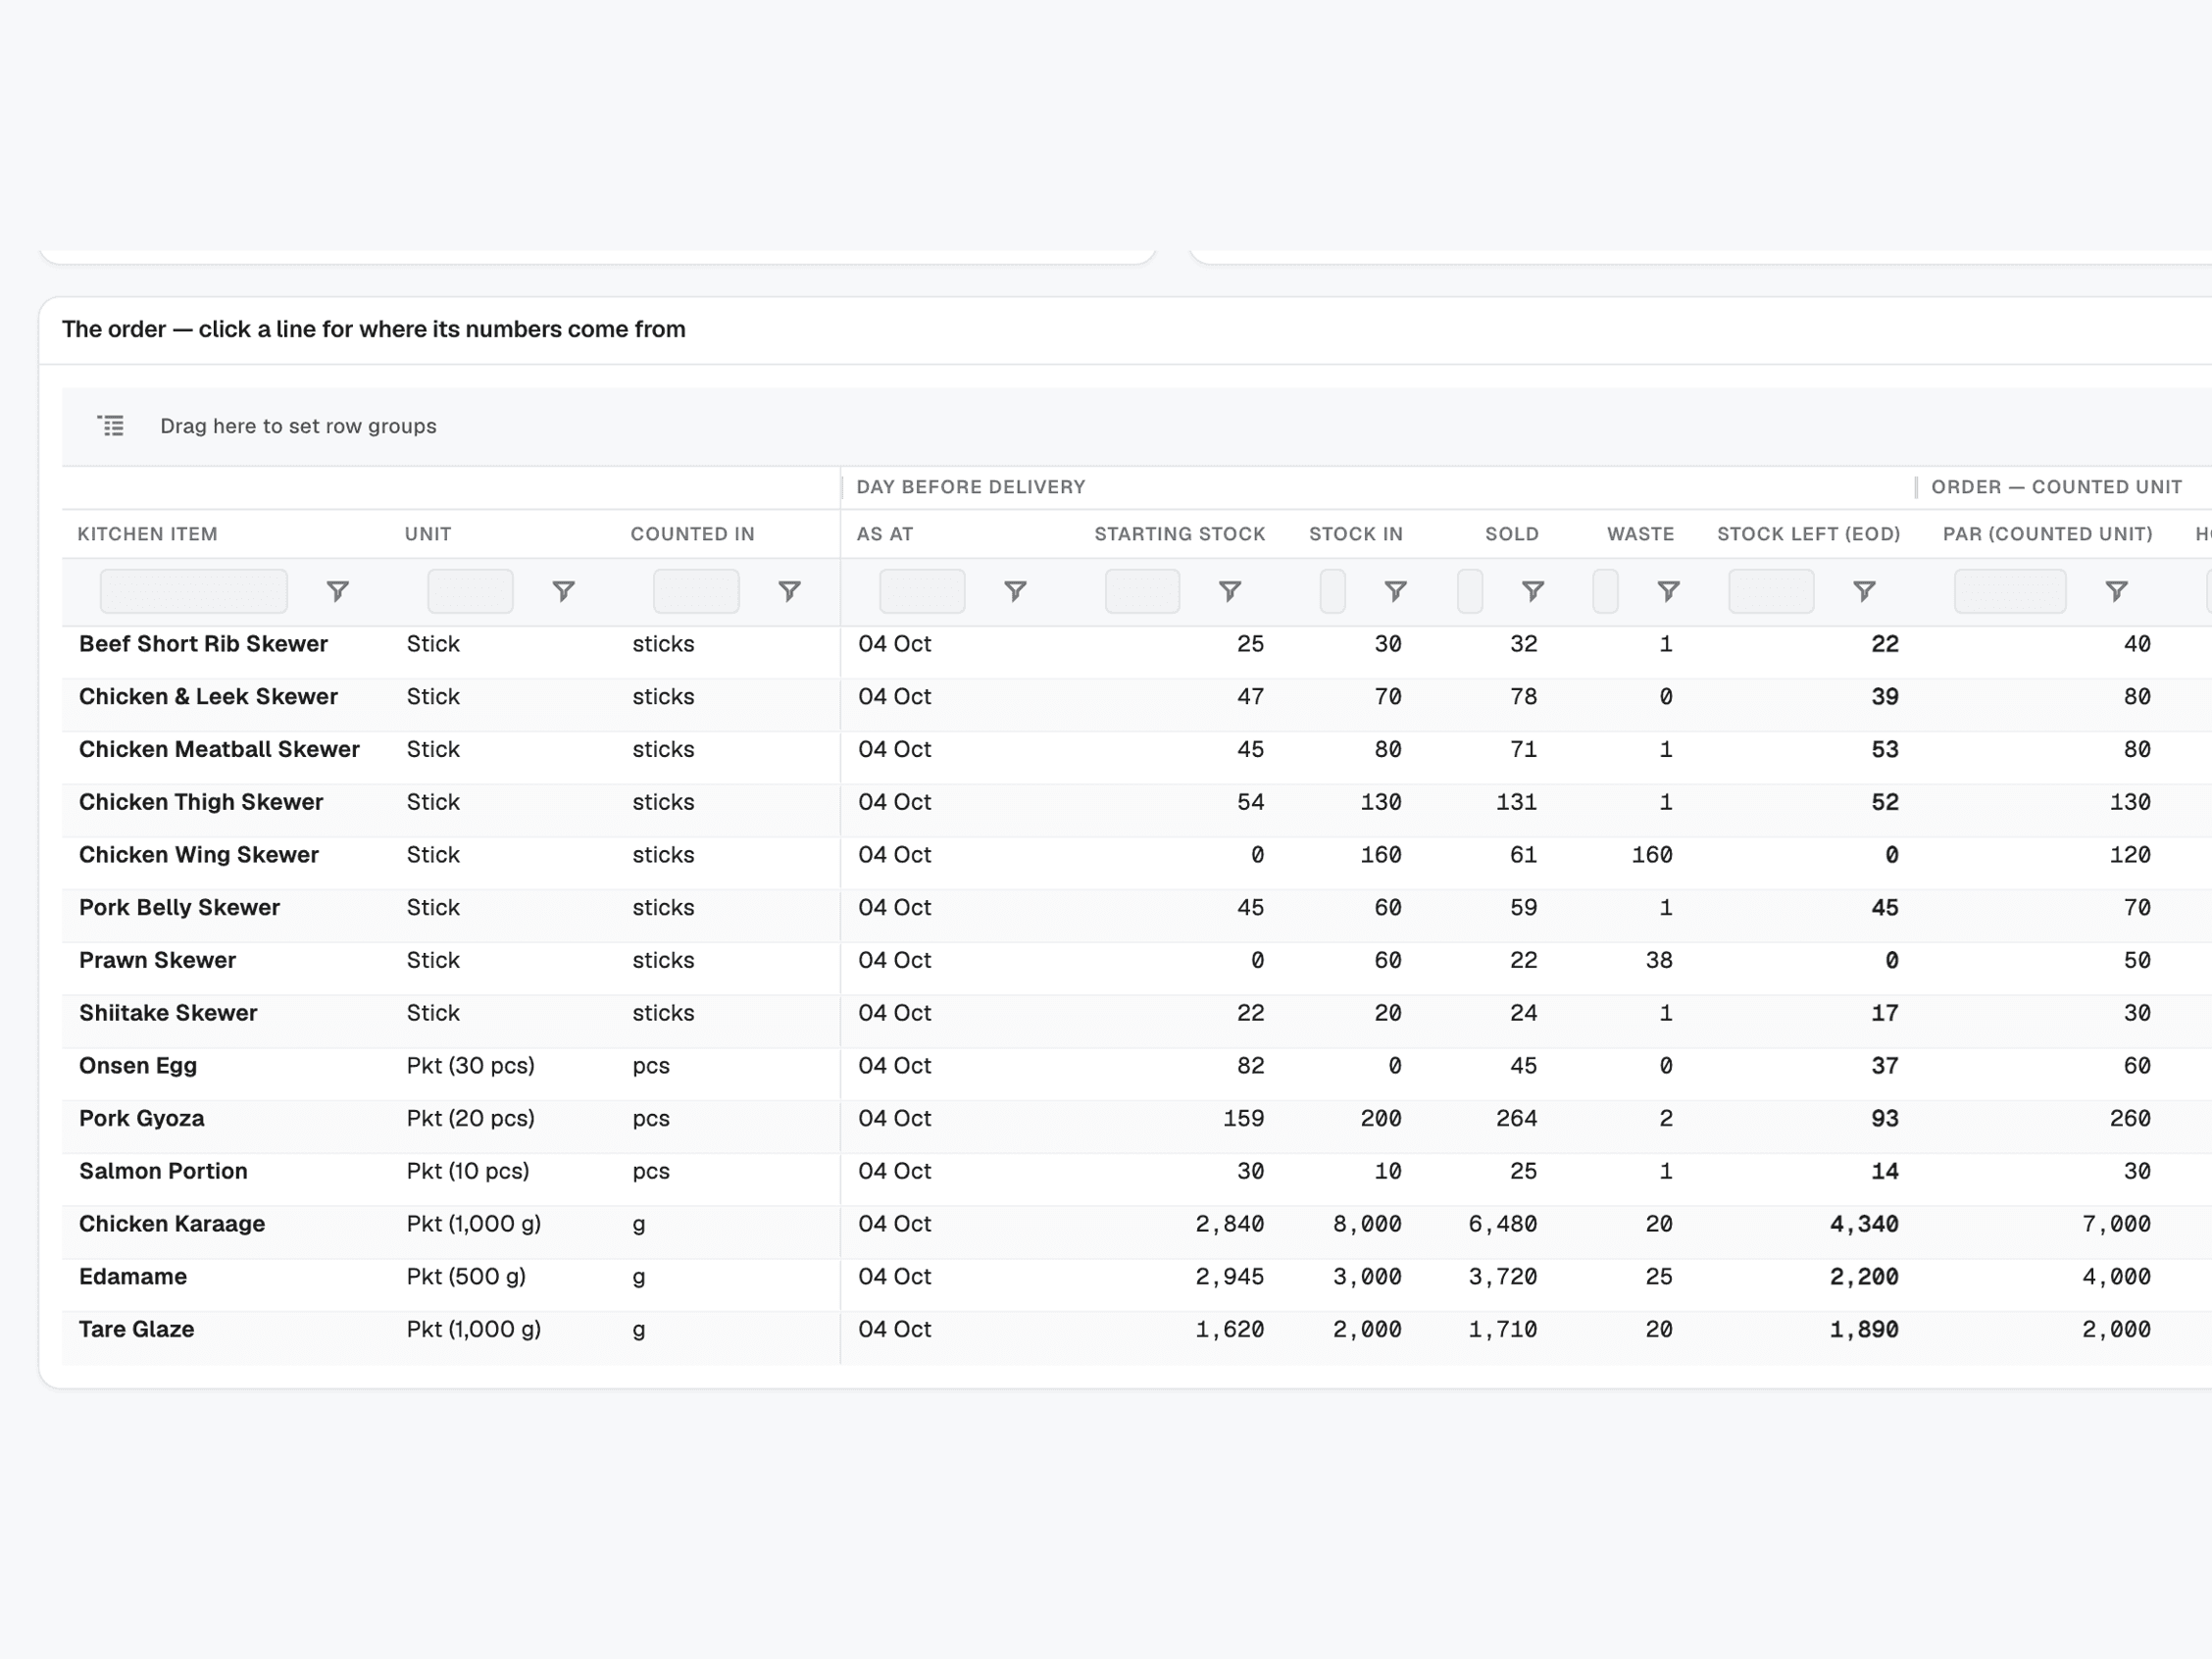Open filter menu for Starting Stock column

click(1231, 591)
